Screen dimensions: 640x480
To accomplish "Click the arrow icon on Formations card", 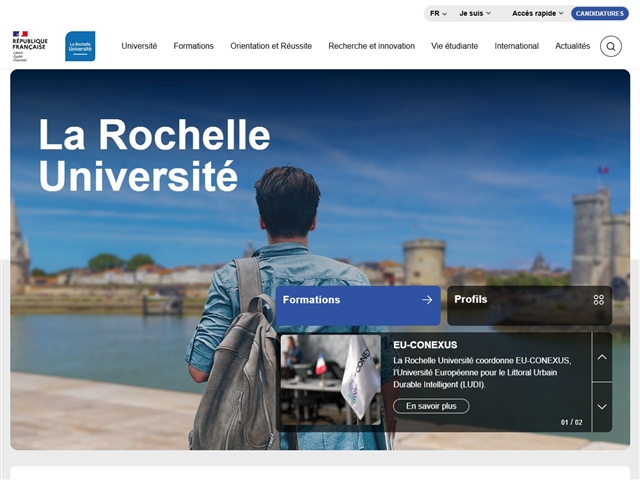I will click(427, 300).
